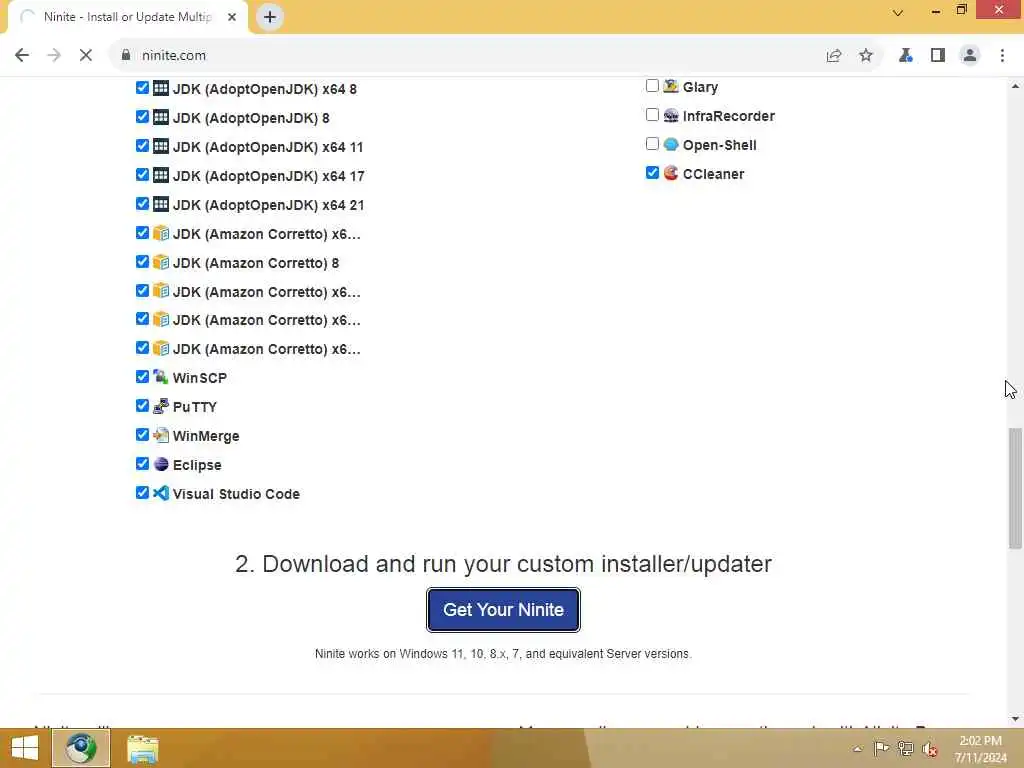This screenshot has height=768, width=1024.
Task: Click the Glary app icon
Action: pyautogui.click(x=671, y=86)
